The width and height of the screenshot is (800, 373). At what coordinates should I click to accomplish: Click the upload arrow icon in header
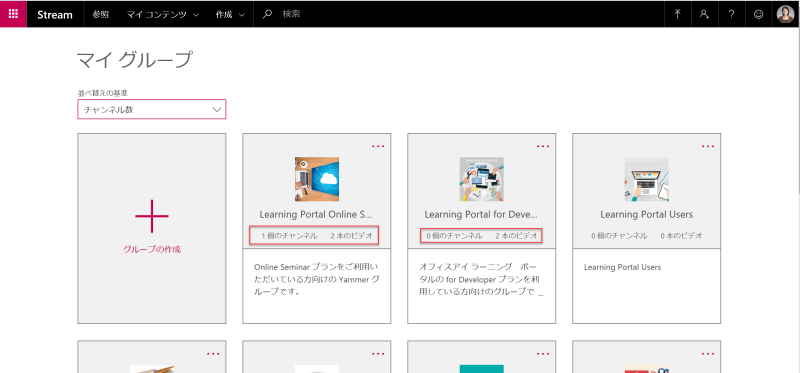tap(678, 14)
